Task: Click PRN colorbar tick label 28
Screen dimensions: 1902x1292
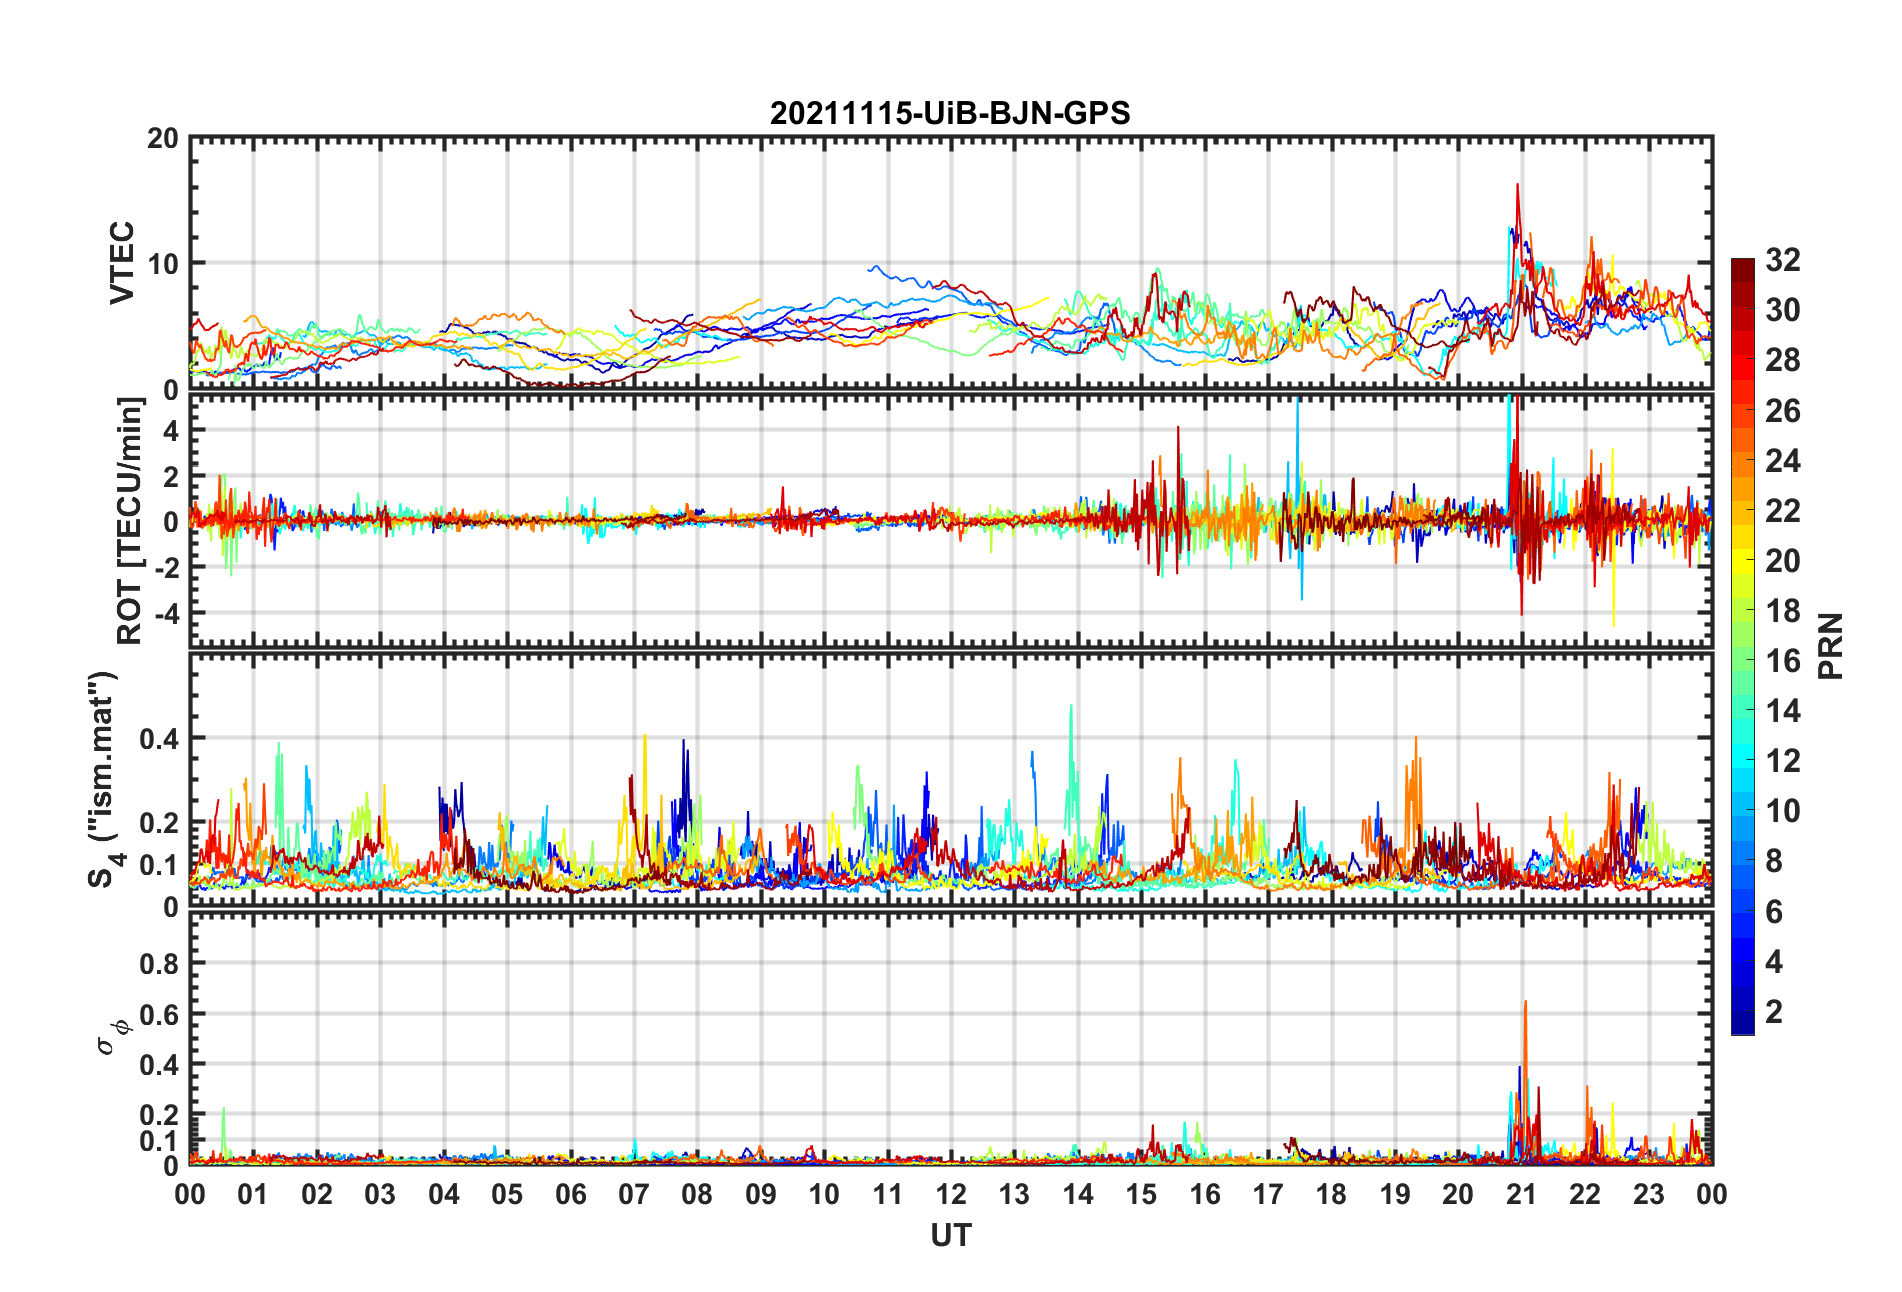Action: (x=1783, y=360)
